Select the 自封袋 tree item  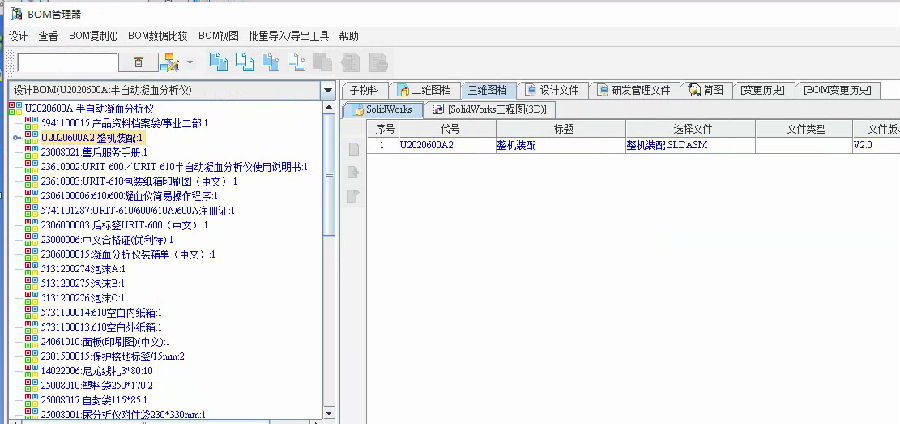tap(94, 399)
